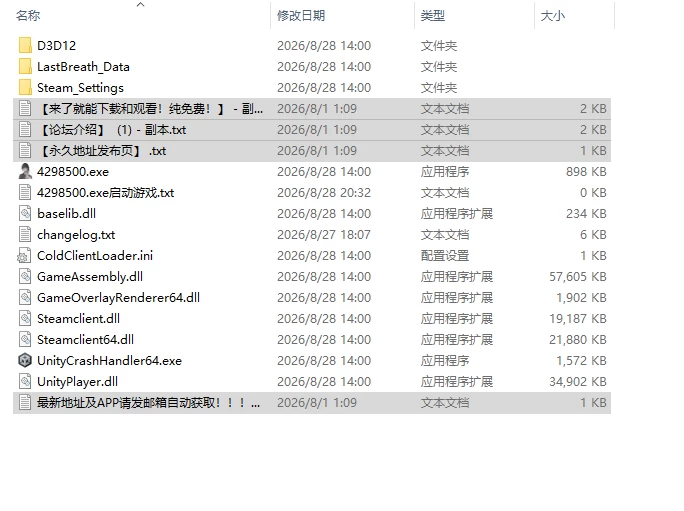Select the 最新地址及APP请发邮箱自动获取 file name
The image size is (684, 511).
pos(148,402)
